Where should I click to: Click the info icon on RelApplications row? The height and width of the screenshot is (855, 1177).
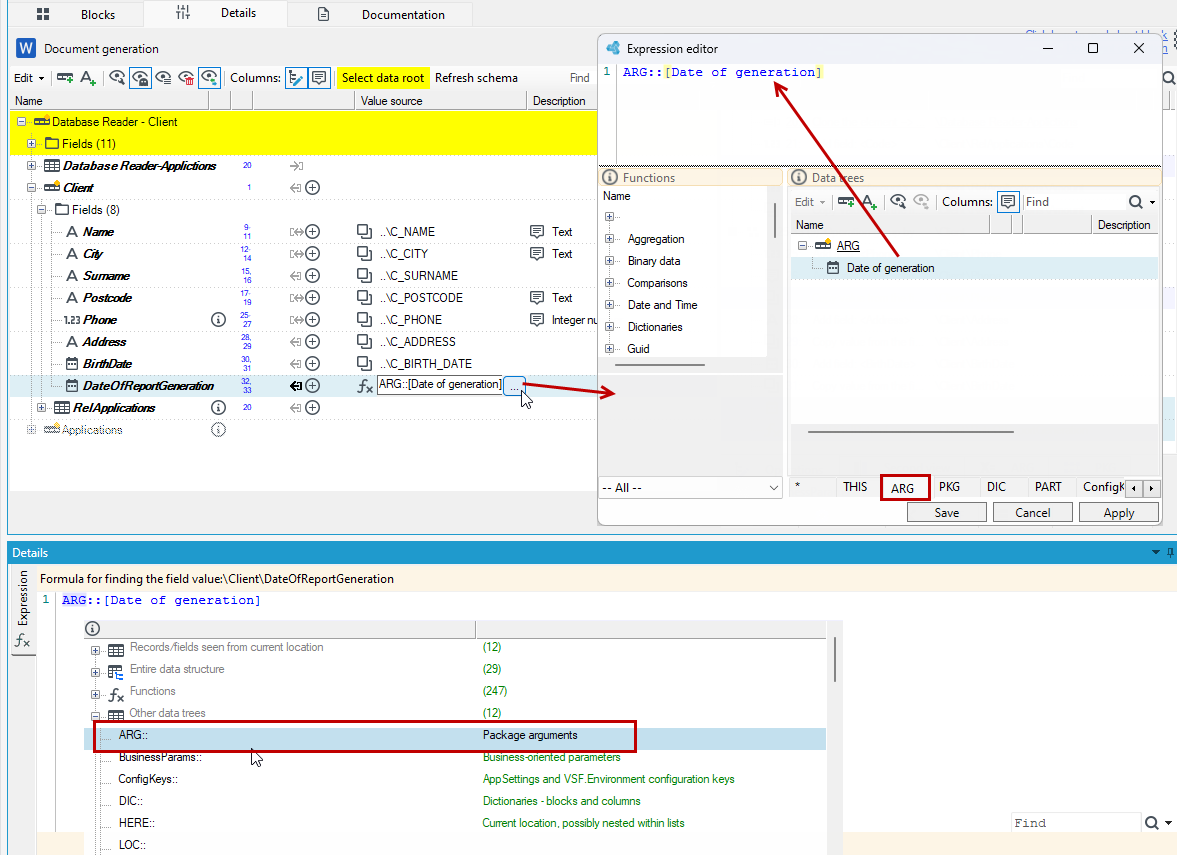click(218, 408)
